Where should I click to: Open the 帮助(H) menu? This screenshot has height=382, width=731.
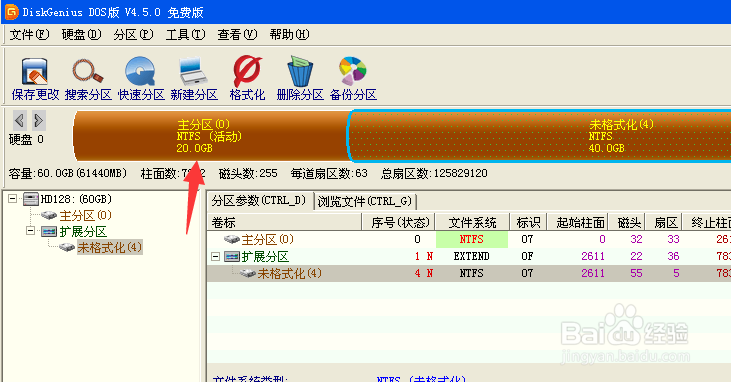point(290,35)
